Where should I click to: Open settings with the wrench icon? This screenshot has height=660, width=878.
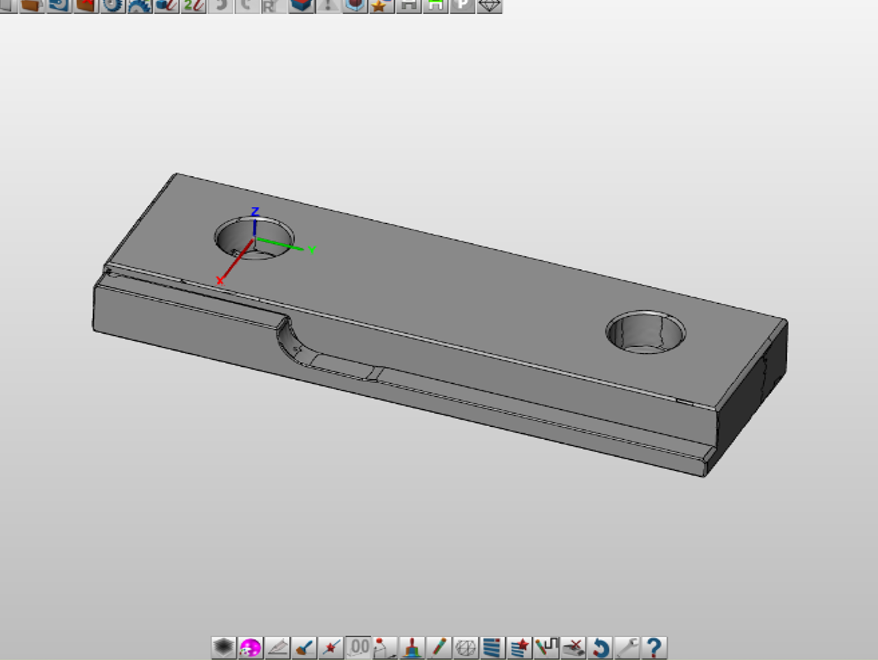627,648
